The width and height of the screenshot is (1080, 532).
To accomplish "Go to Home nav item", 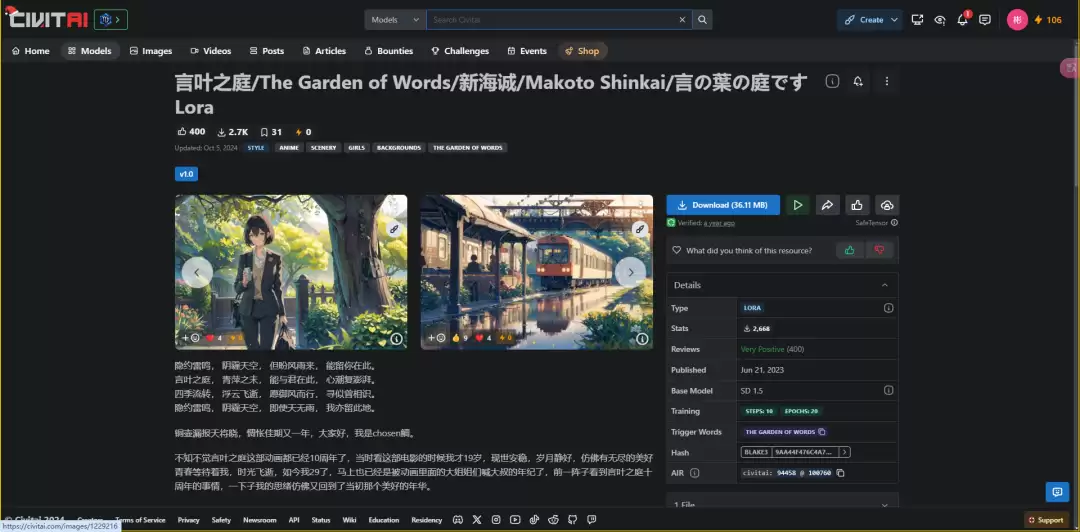I will click(x=30, y=51).
